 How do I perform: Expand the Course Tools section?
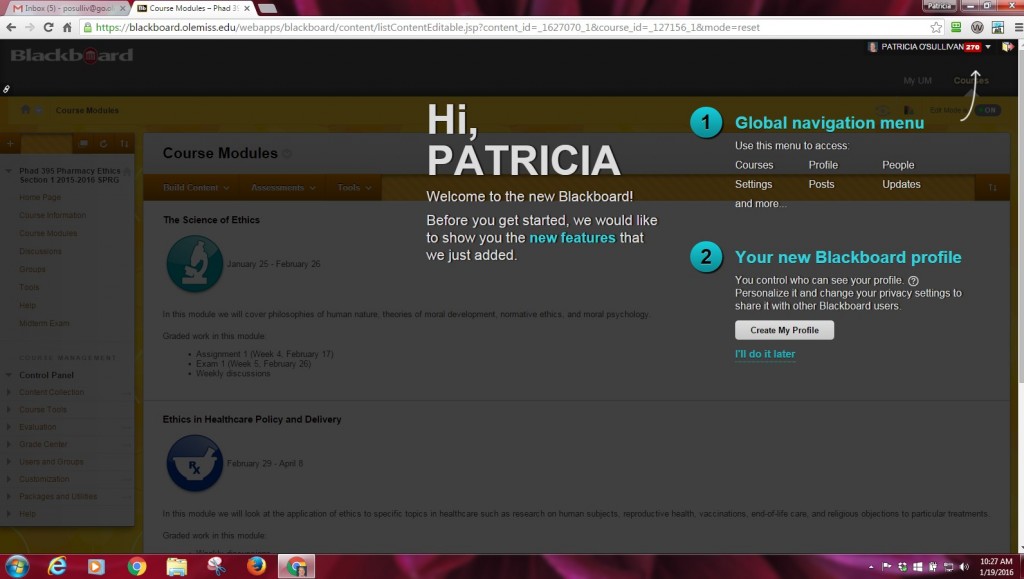click(8, 409)
